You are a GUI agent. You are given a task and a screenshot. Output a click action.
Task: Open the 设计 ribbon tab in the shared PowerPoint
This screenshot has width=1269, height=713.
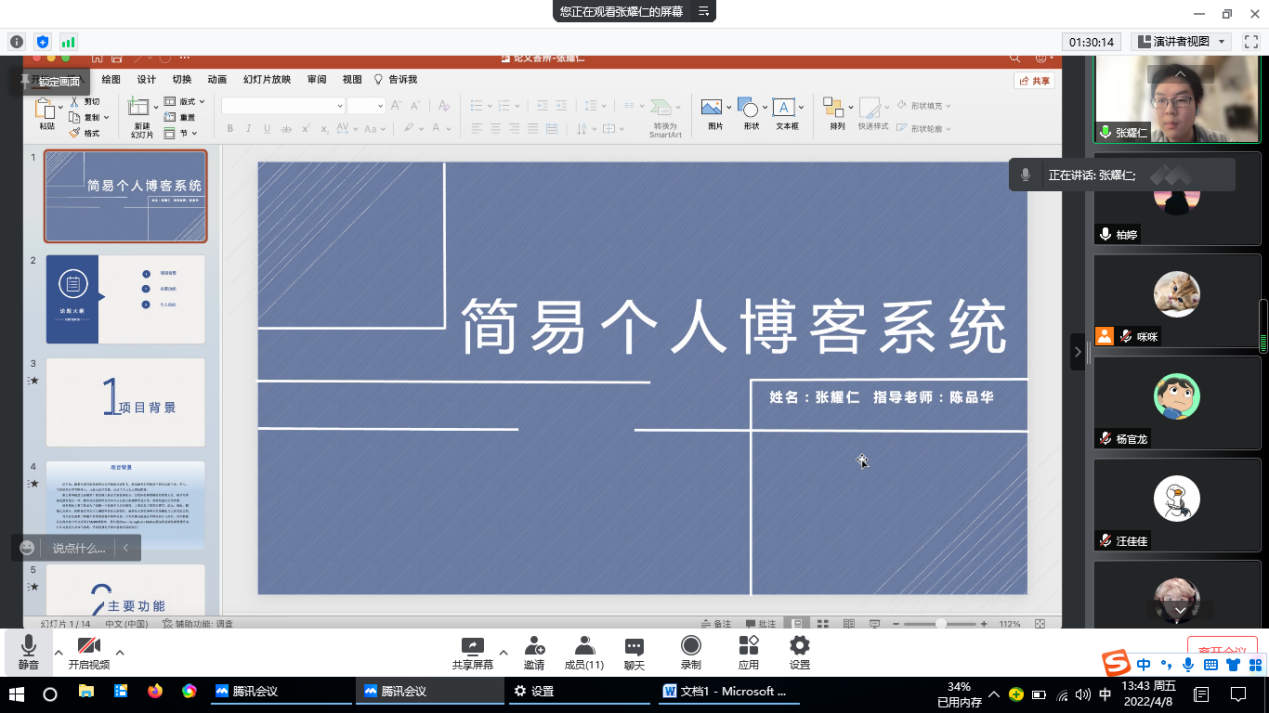pos(146,80)
